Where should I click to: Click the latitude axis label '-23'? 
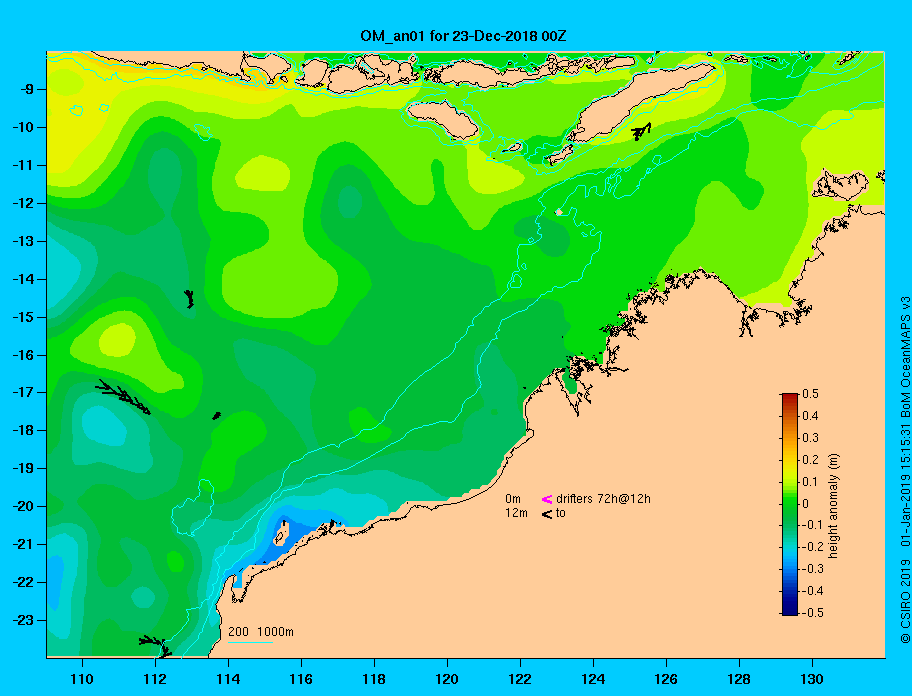point(23,620)
